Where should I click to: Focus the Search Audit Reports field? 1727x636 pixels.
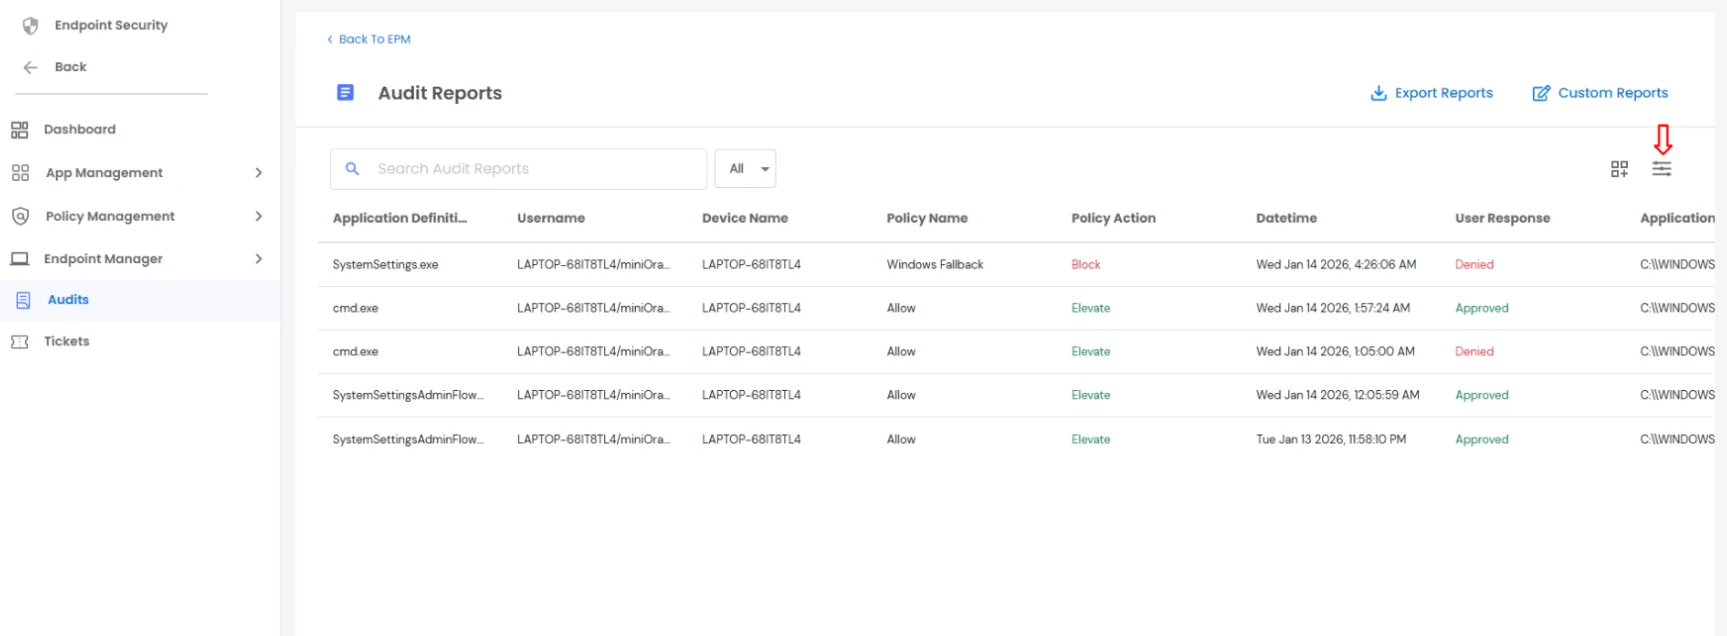coord(518,169)
